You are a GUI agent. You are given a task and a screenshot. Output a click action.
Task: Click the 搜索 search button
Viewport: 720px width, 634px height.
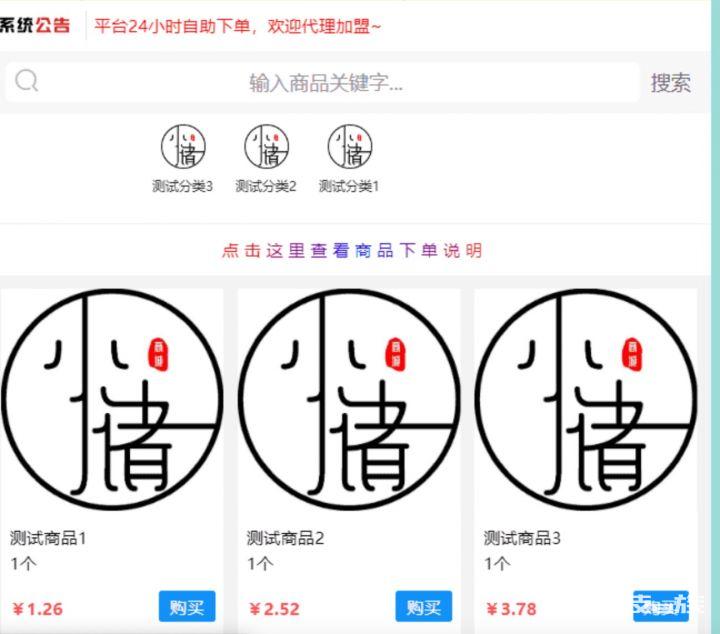coord(670,83)
